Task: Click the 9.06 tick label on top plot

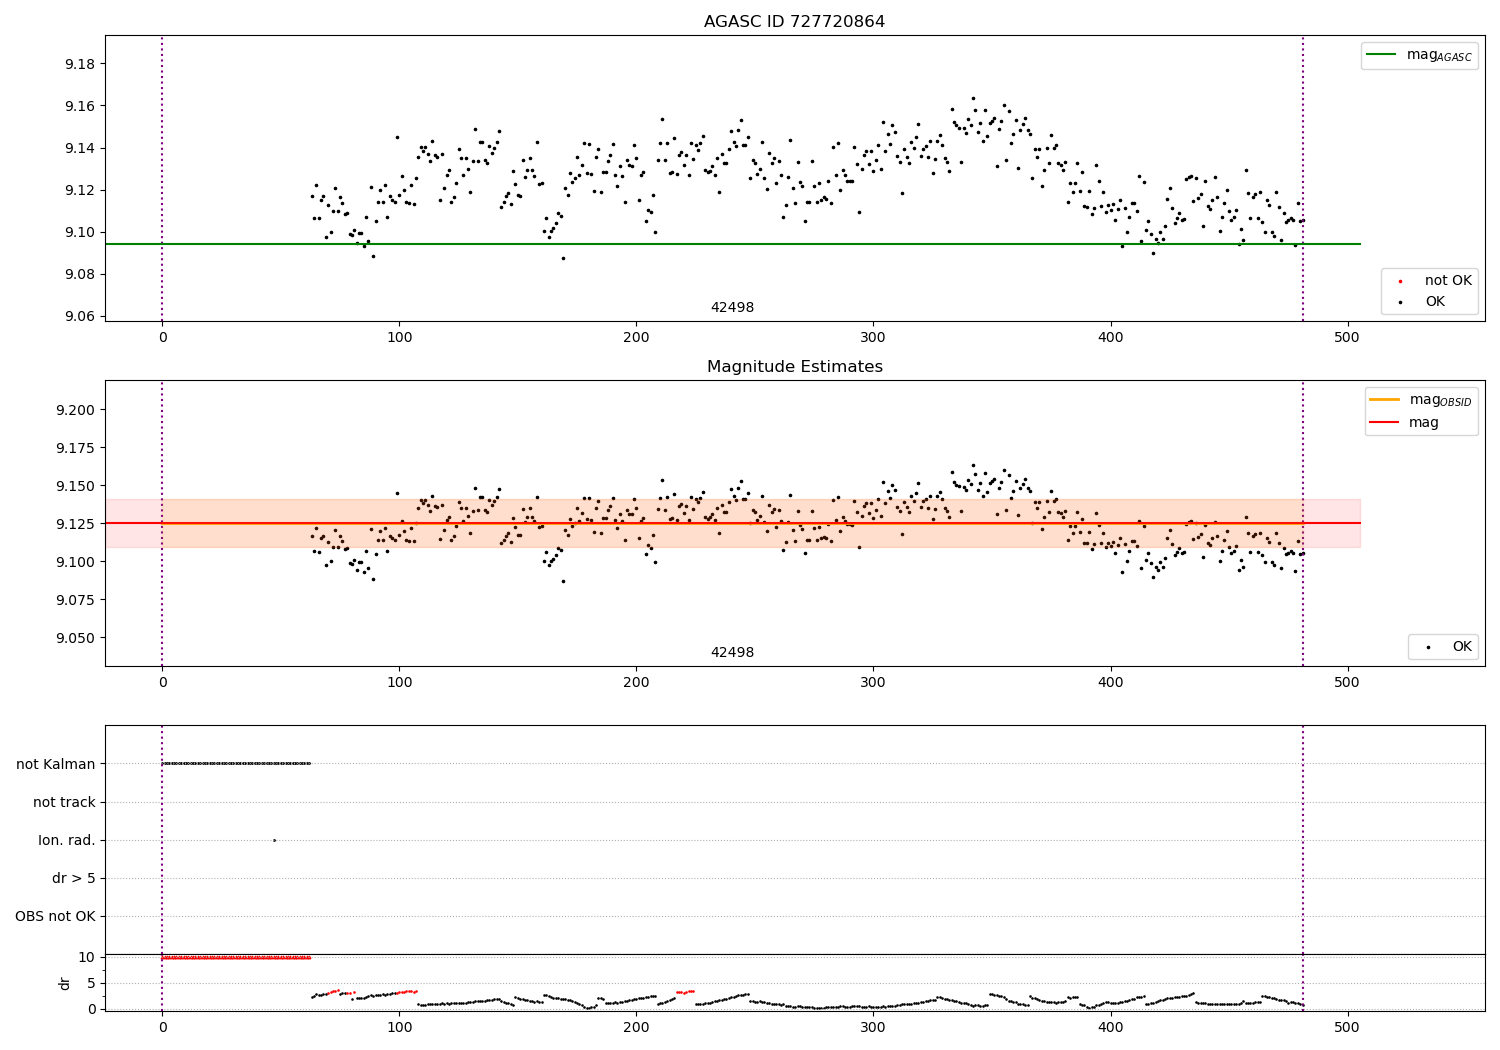Action: 79,316
